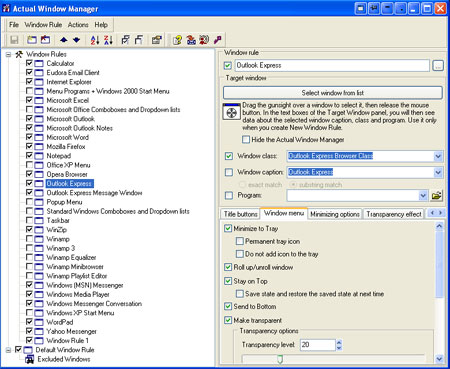Select the substring match radio button

point(293,184)
